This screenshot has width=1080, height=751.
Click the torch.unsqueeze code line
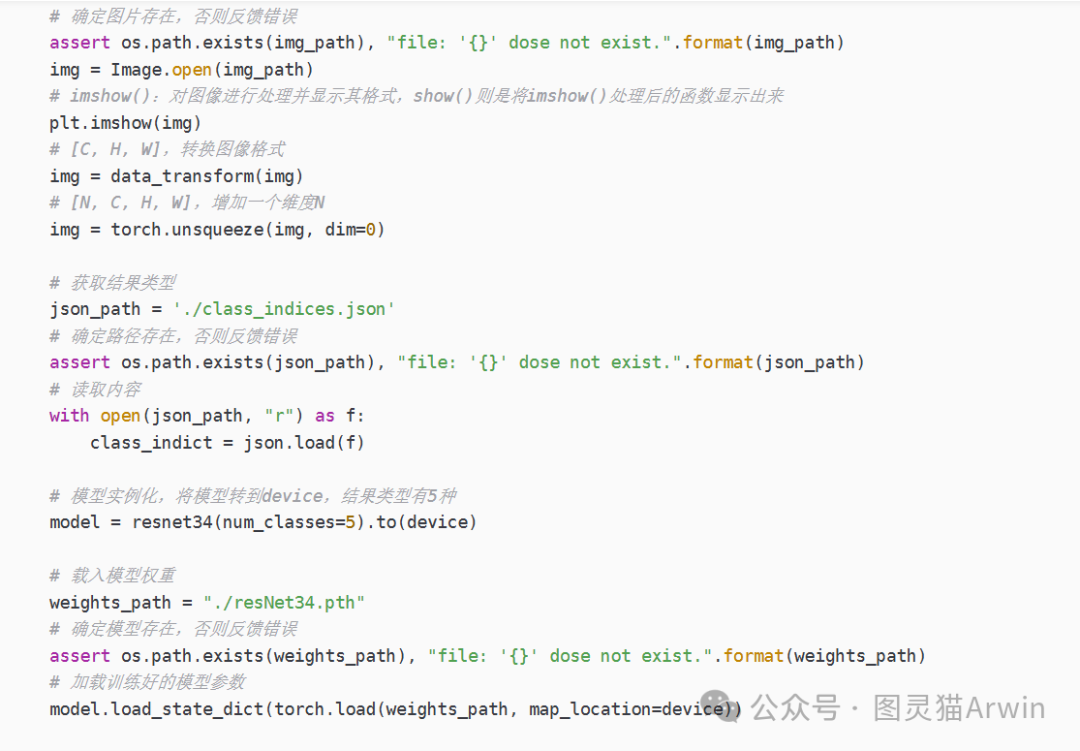coord(217,229)
